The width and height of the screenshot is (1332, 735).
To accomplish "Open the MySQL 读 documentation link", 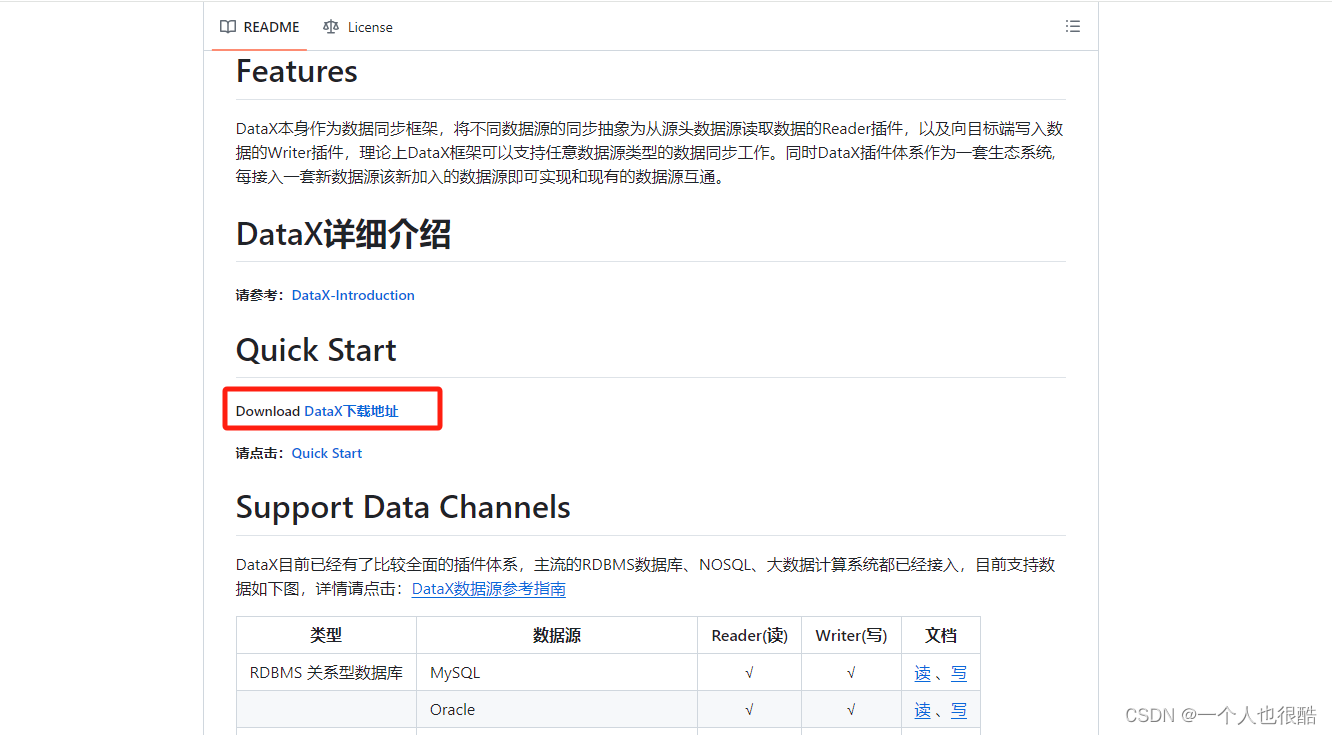I will (x=923, y=673).
